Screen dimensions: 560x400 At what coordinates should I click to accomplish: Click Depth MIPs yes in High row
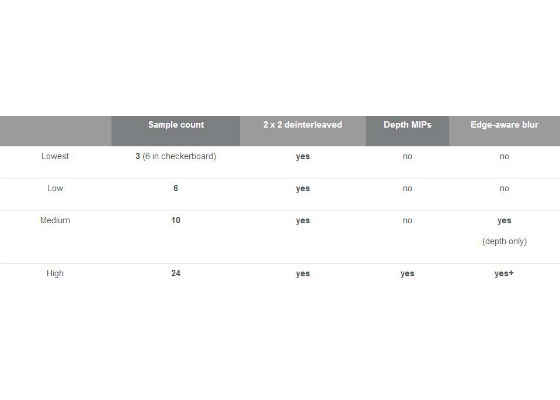click(408, 274)
